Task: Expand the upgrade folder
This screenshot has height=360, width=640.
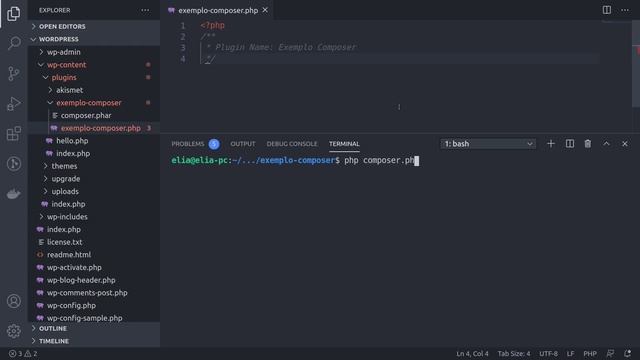Action: coord(66,179)
